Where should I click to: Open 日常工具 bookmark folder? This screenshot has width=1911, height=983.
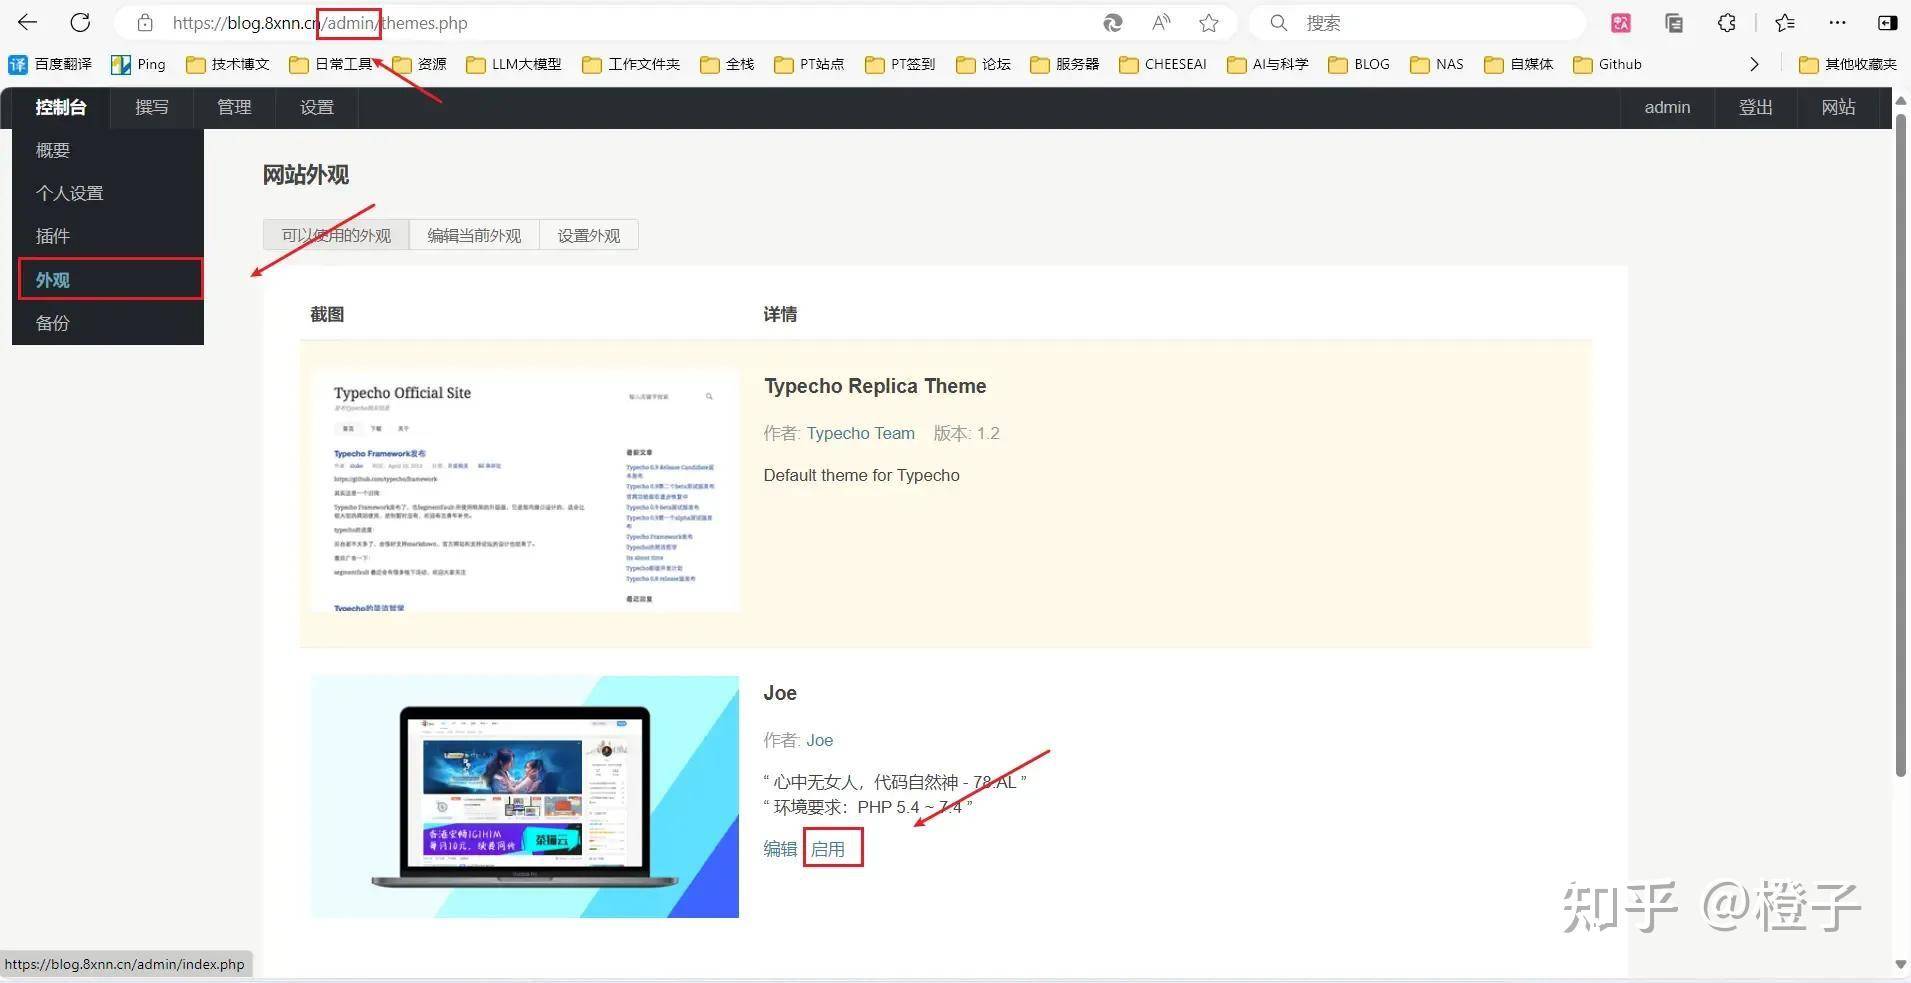331,64
